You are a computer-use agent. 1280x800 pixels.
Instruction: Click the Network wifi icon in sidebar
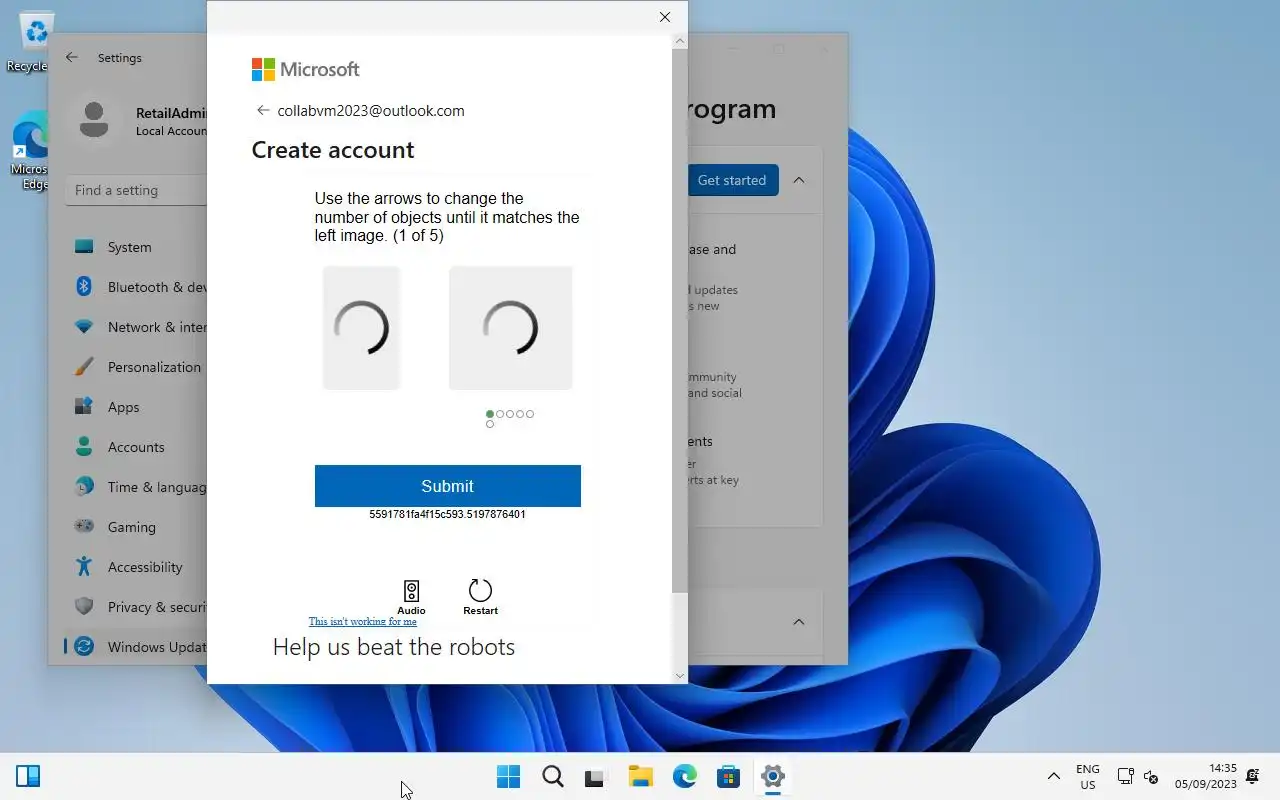(x=84, y=327)
